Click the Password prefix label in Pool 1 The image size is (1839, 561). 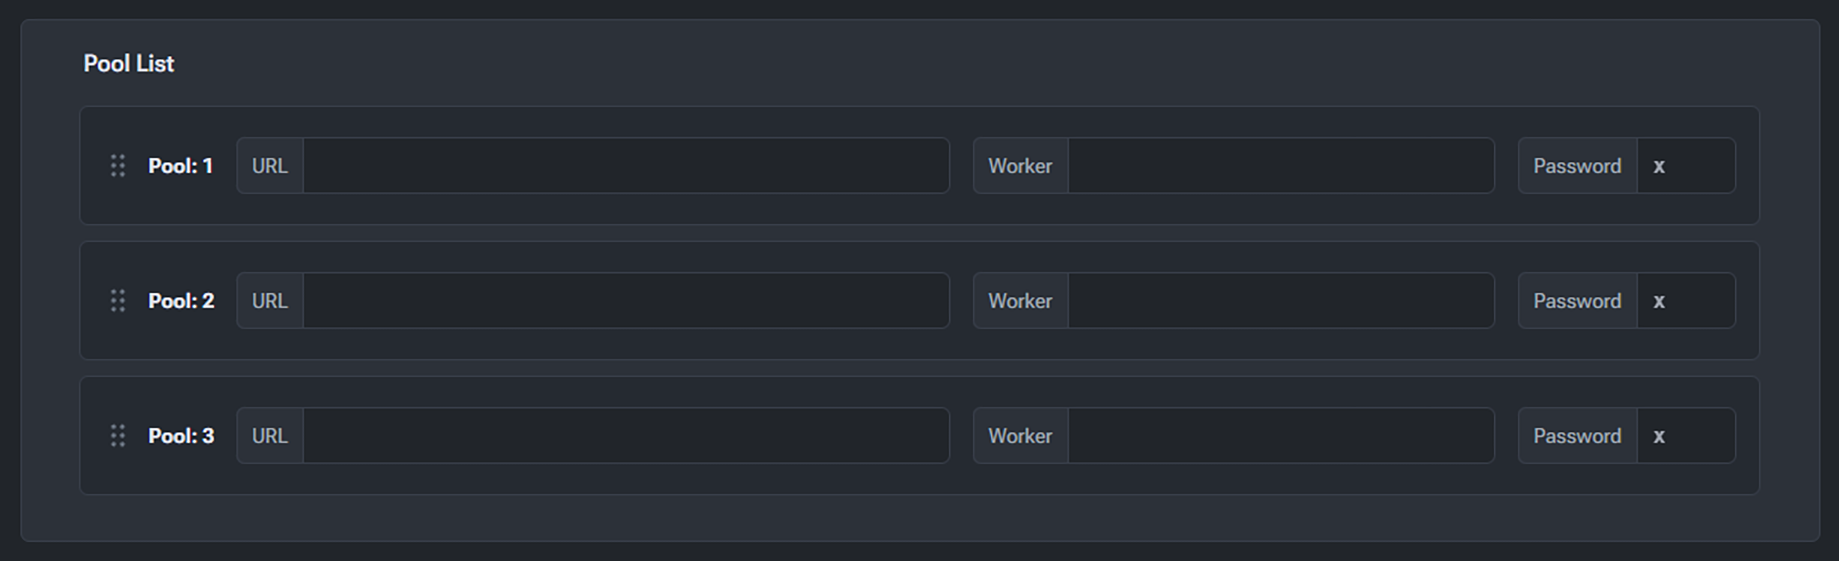click(1577, 166)
